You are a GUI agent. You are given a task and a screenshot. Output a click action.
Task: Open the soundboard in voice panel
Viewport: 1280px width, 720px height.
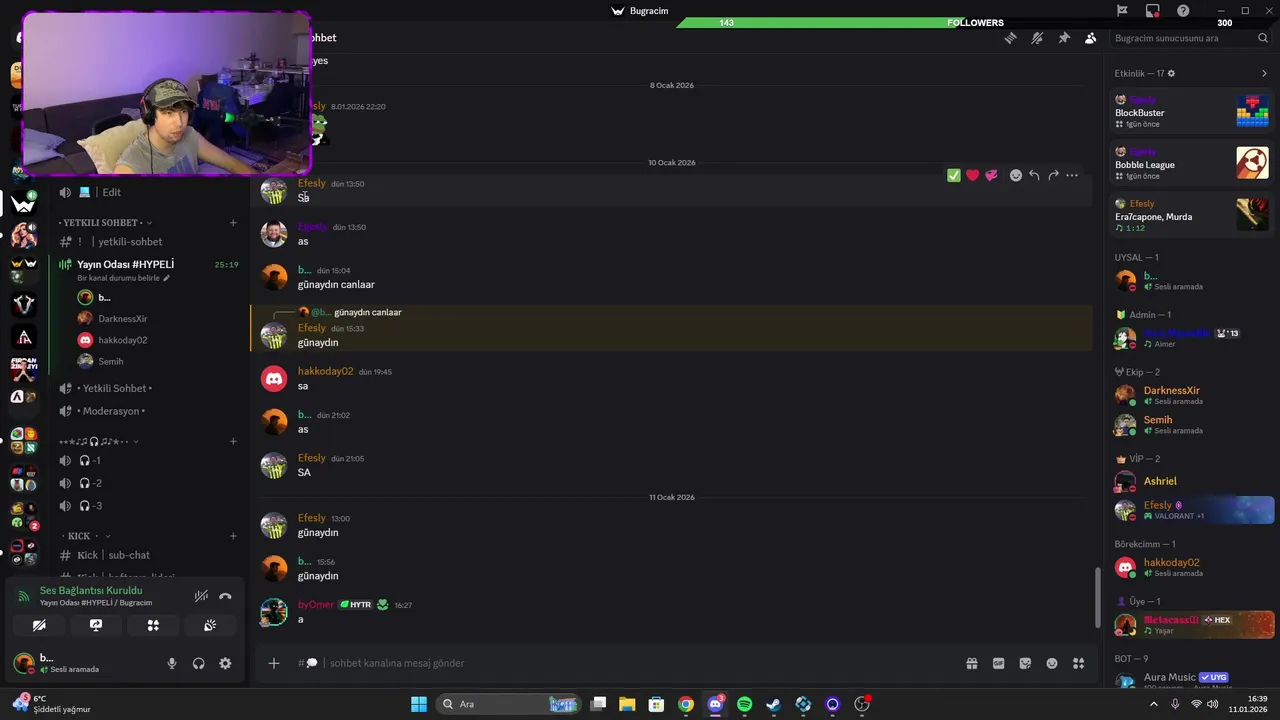210,625
